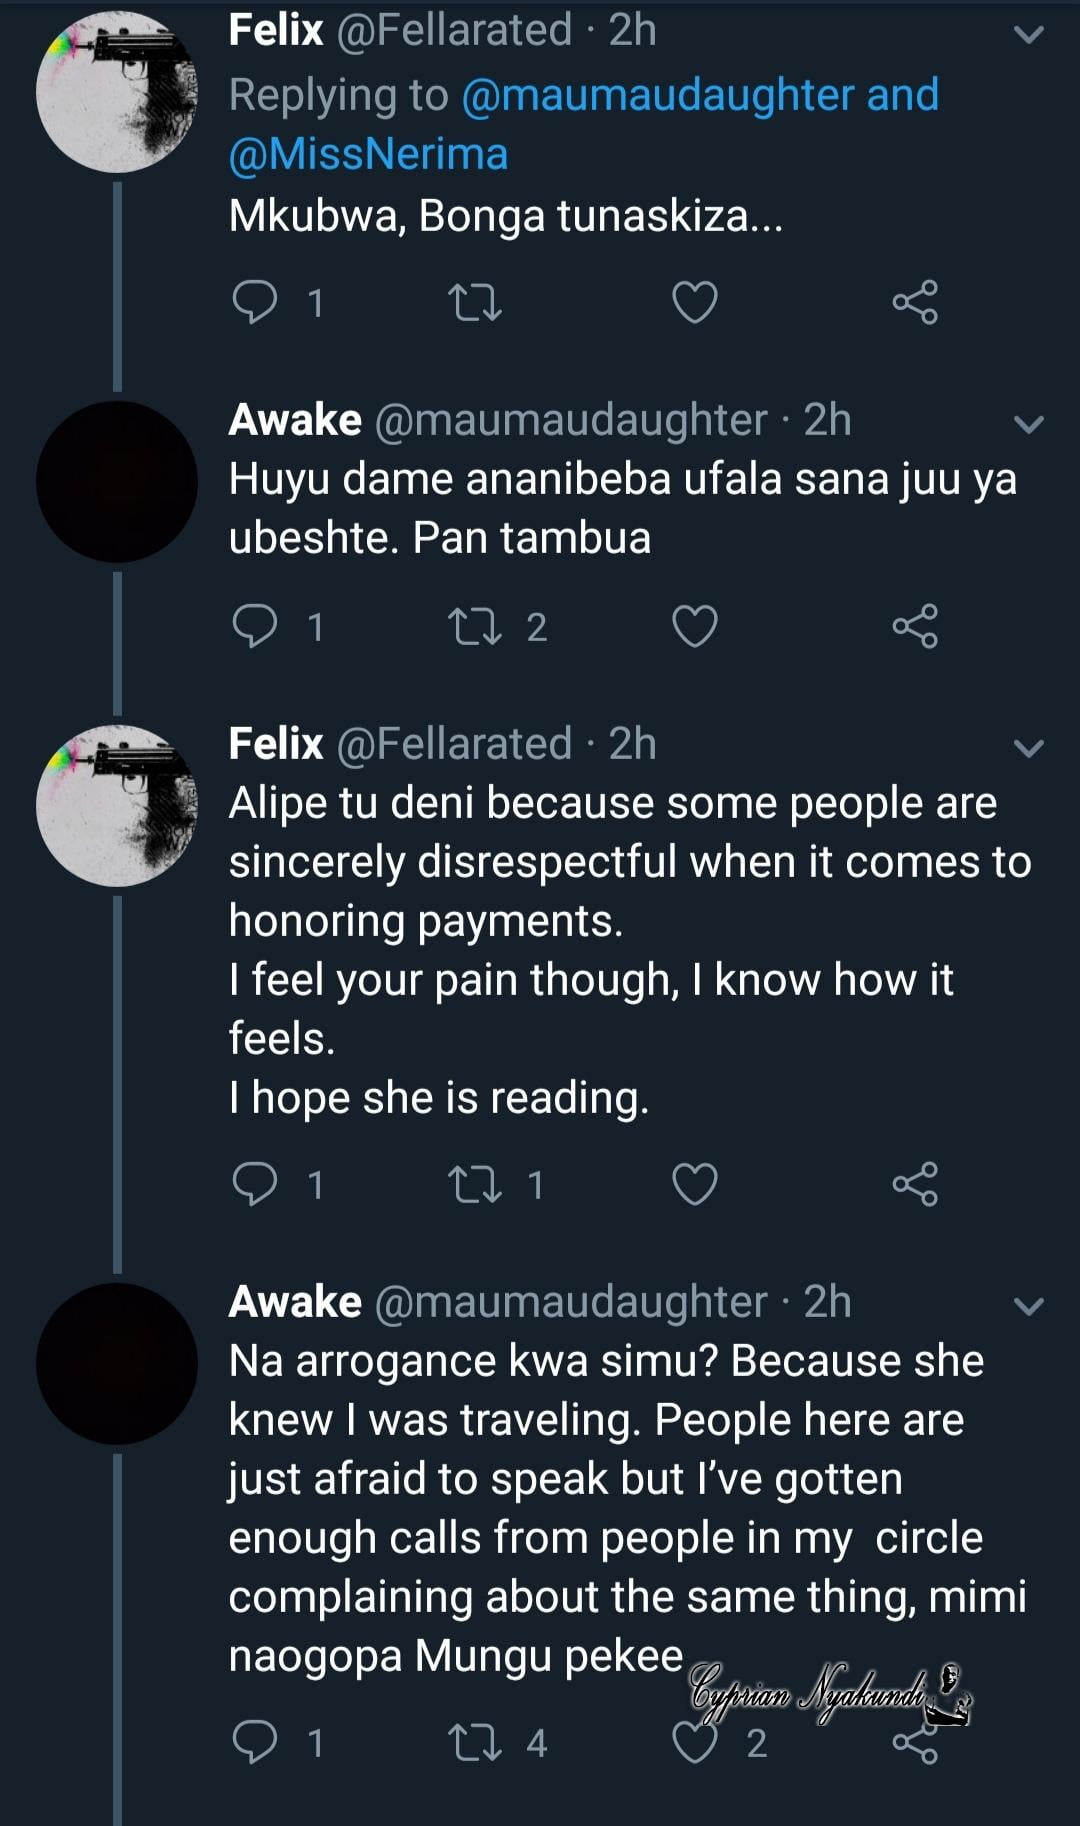This screenshot has width=1080, height=1826.
Task: Retweet Felix's "Mkubwa, Bonga tunaskiza" tweet
Action: pyautogui.click(x=475, y=302)
